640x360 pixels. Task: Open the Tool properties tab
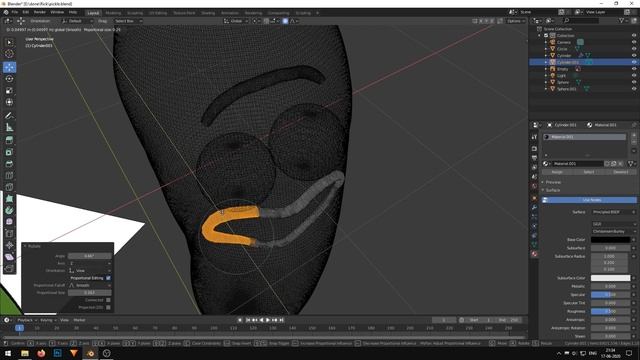pyautogui.click(x=534, y=137)
